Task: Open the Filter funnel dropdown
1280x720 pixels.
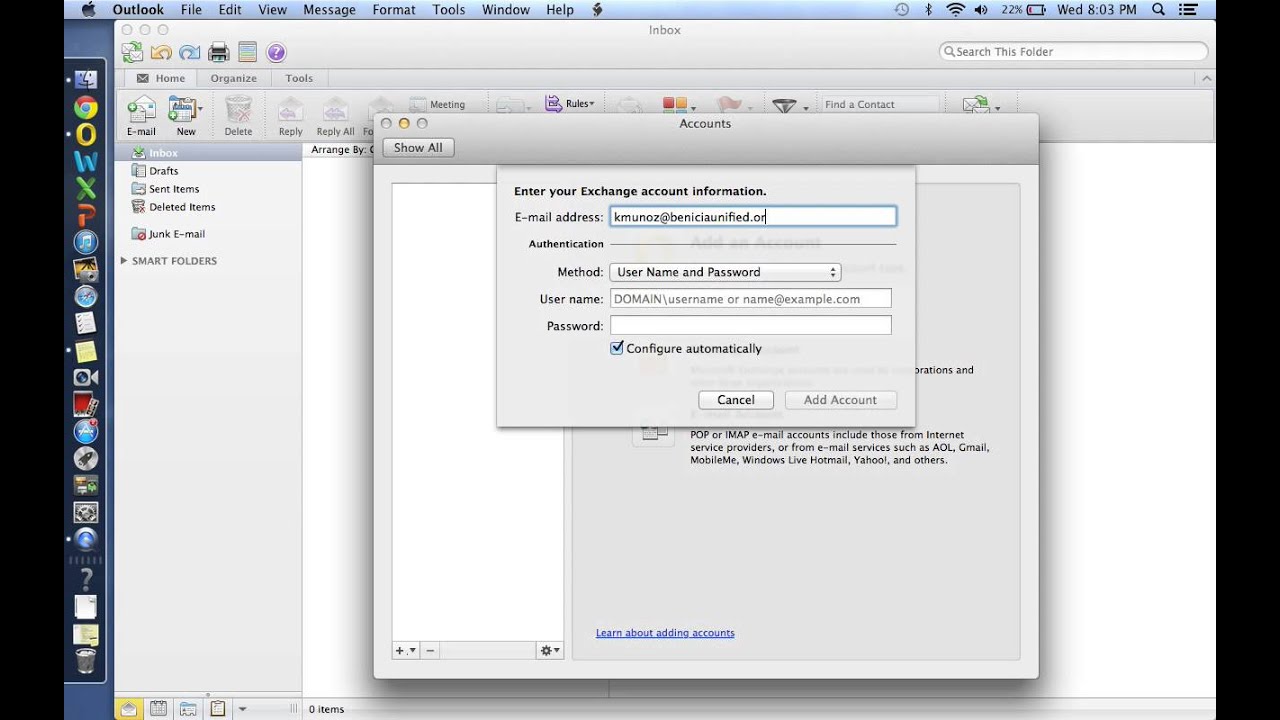Action: 790,105
